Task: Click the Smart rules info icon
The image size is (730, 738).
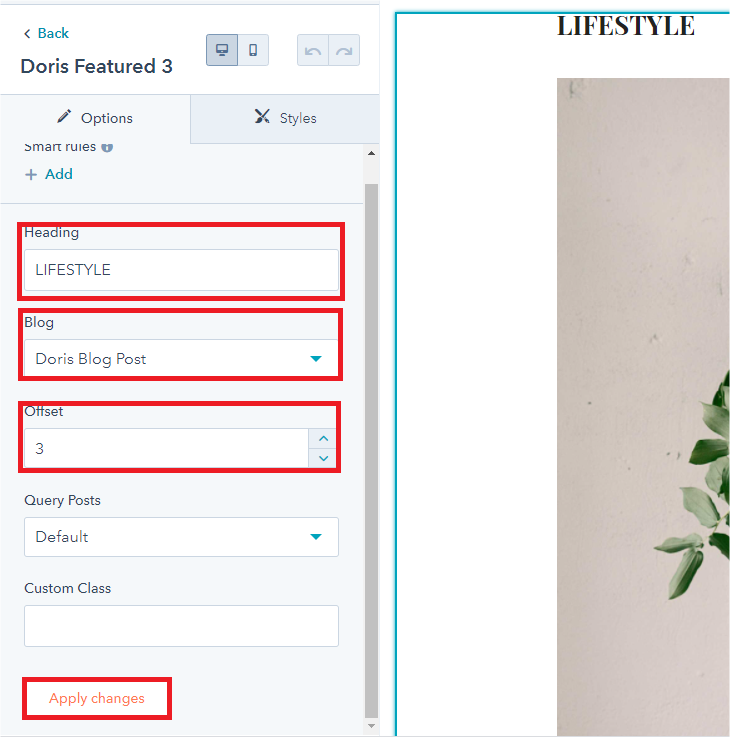Action: tap(107, 147)
